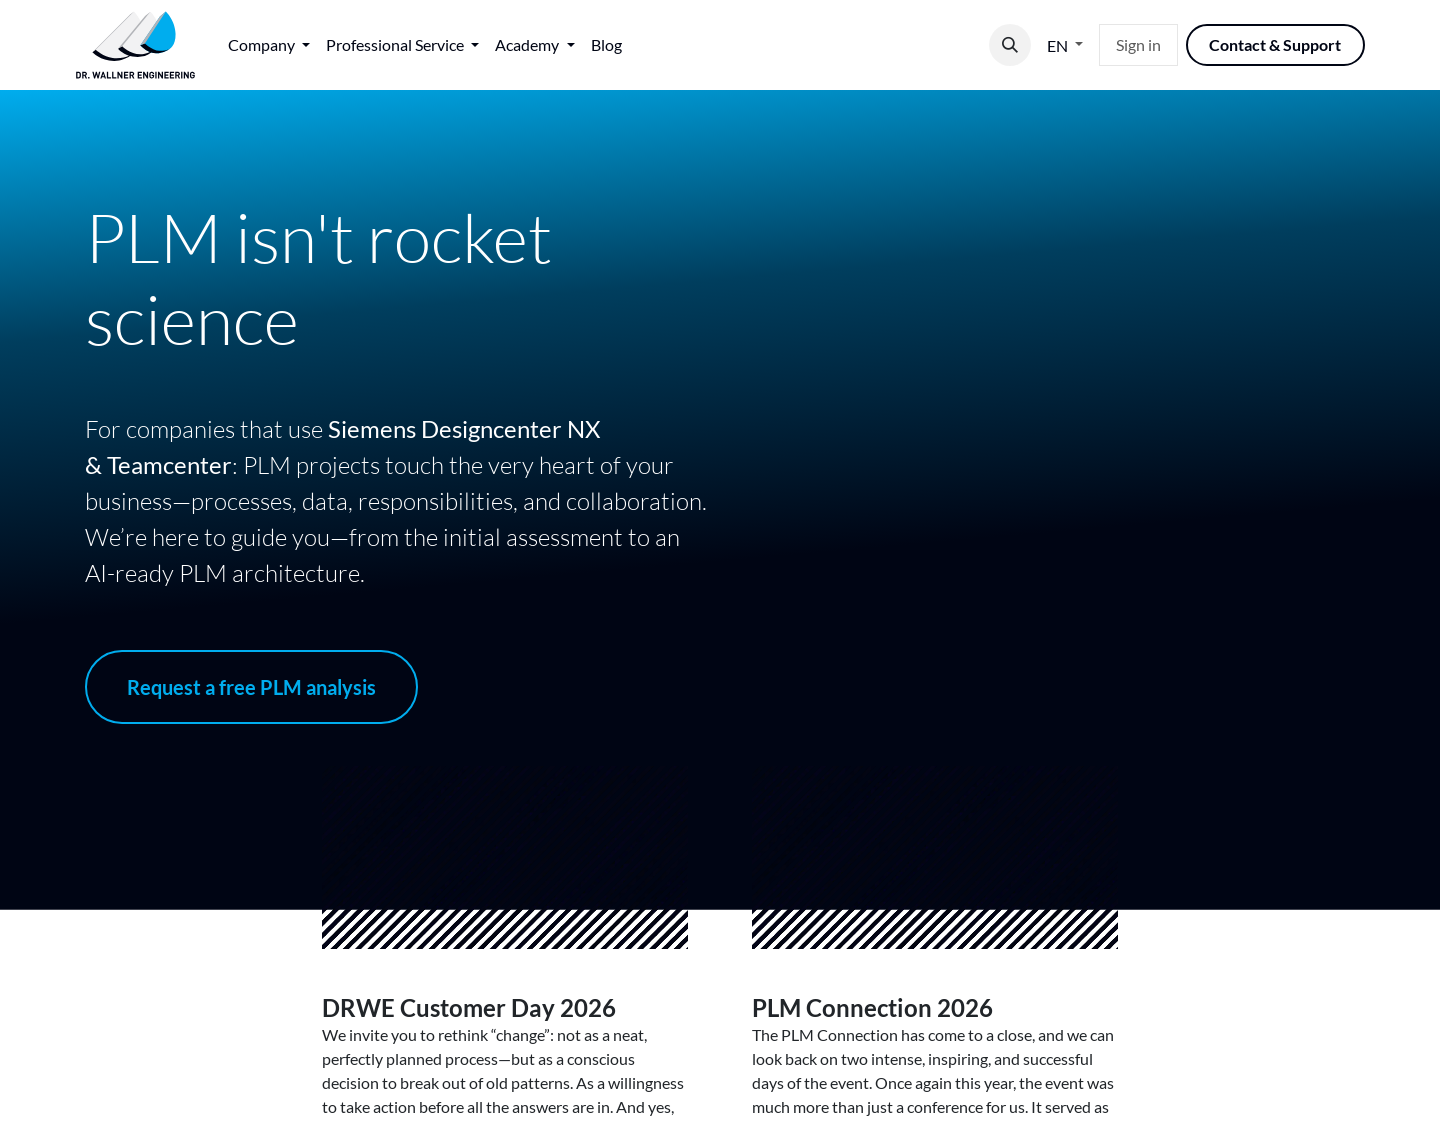
Task: Expand the Company menu
Action: pos(269,45)
